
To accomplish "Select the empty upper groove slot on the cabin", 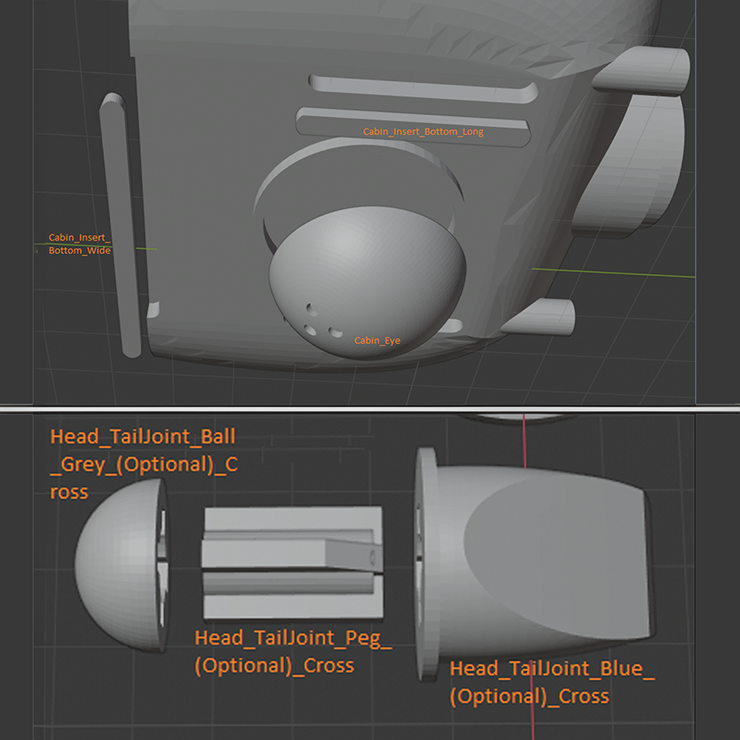I will 423,88.
